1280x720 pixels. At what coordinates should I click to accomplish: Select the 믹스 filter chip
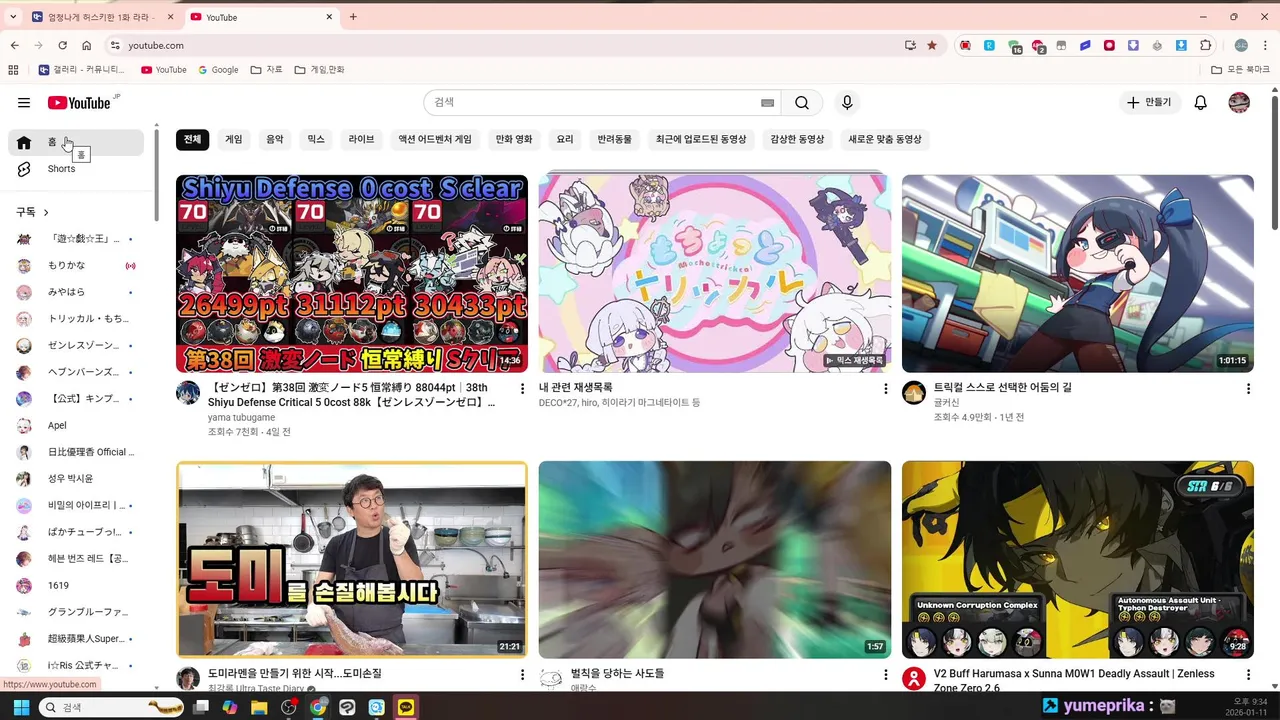(316, 140)
